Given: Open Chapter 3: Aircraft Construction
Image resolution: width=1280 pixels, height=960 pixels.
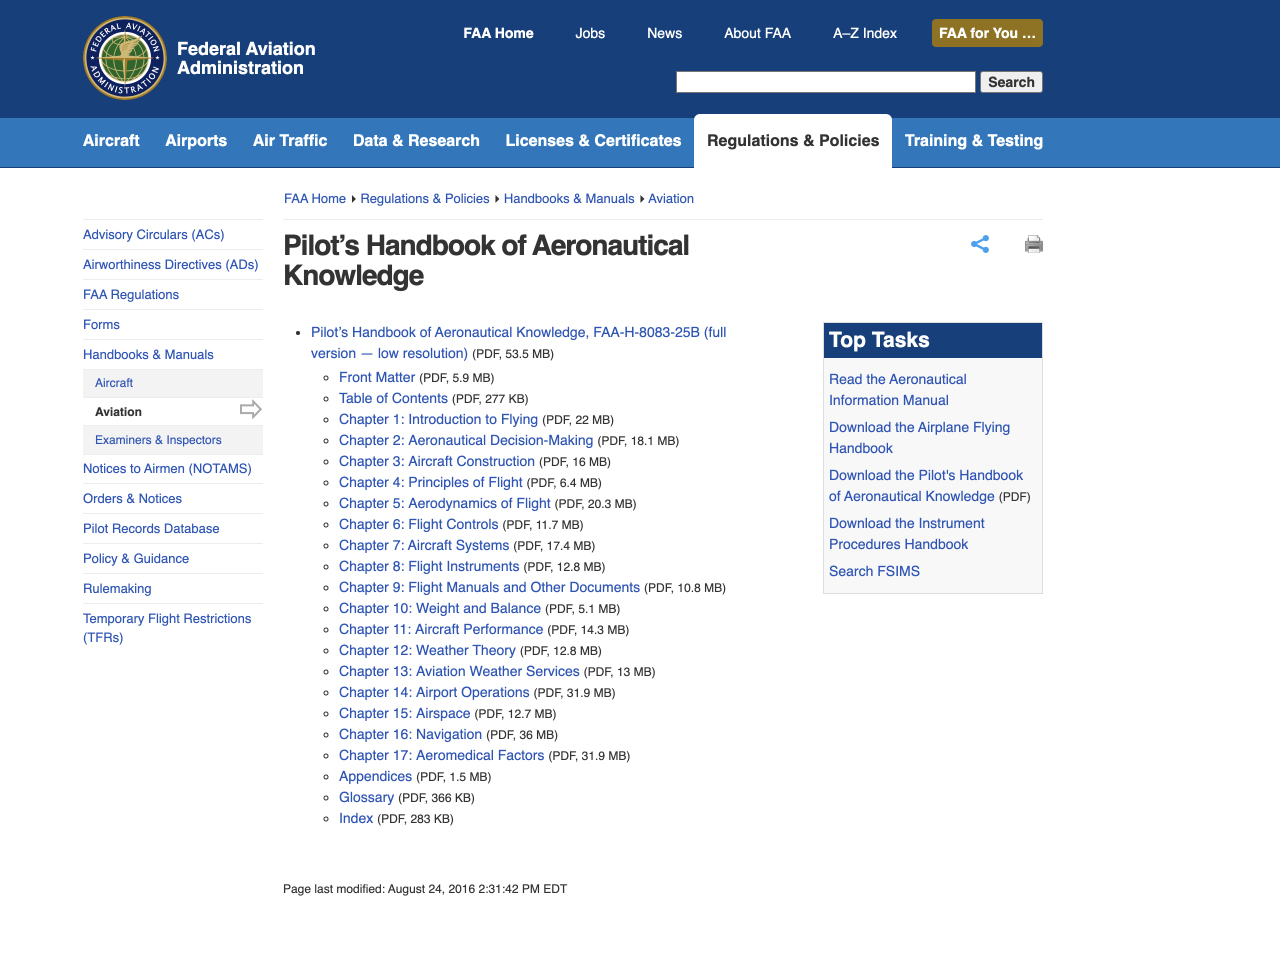Looking at the screenshot, I should (437, 461).
